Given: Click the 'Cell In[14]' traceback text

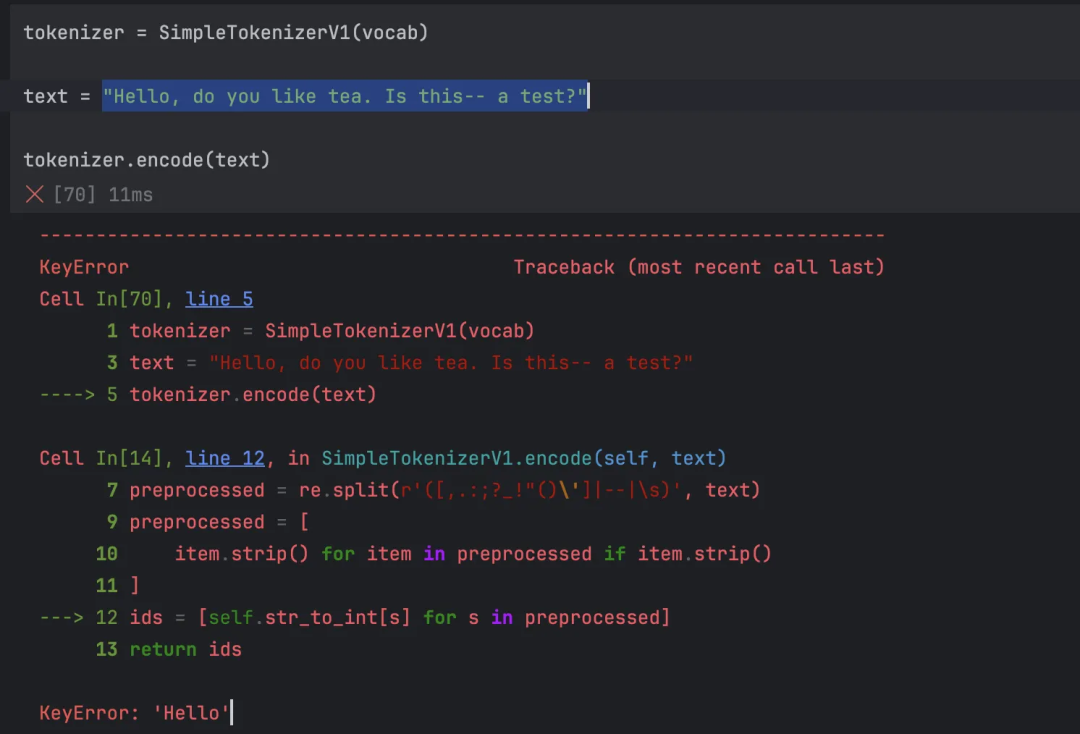Looking at the screenshot, I should click(101, 458).
